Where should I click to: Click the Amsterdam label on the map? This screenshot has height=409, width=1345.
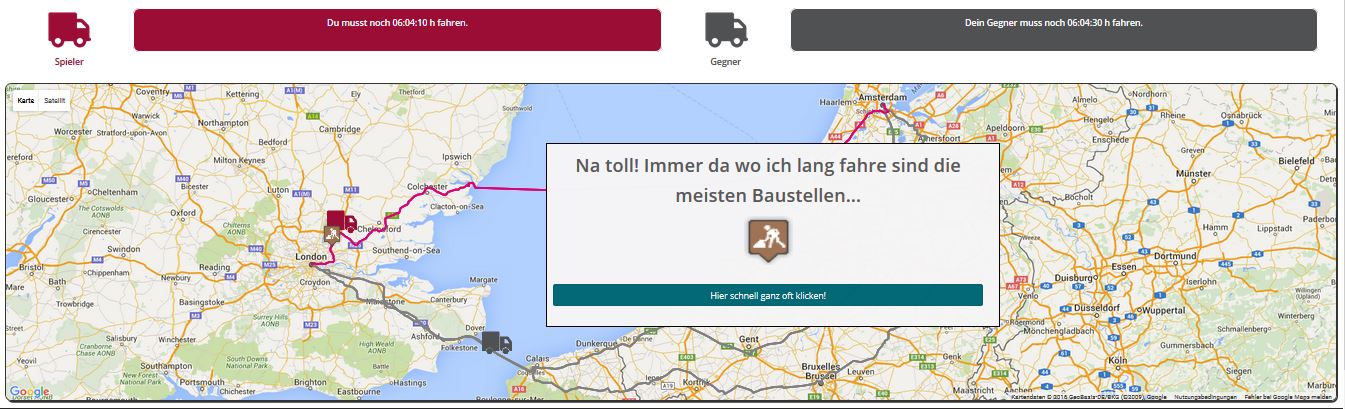coord(883,98)
